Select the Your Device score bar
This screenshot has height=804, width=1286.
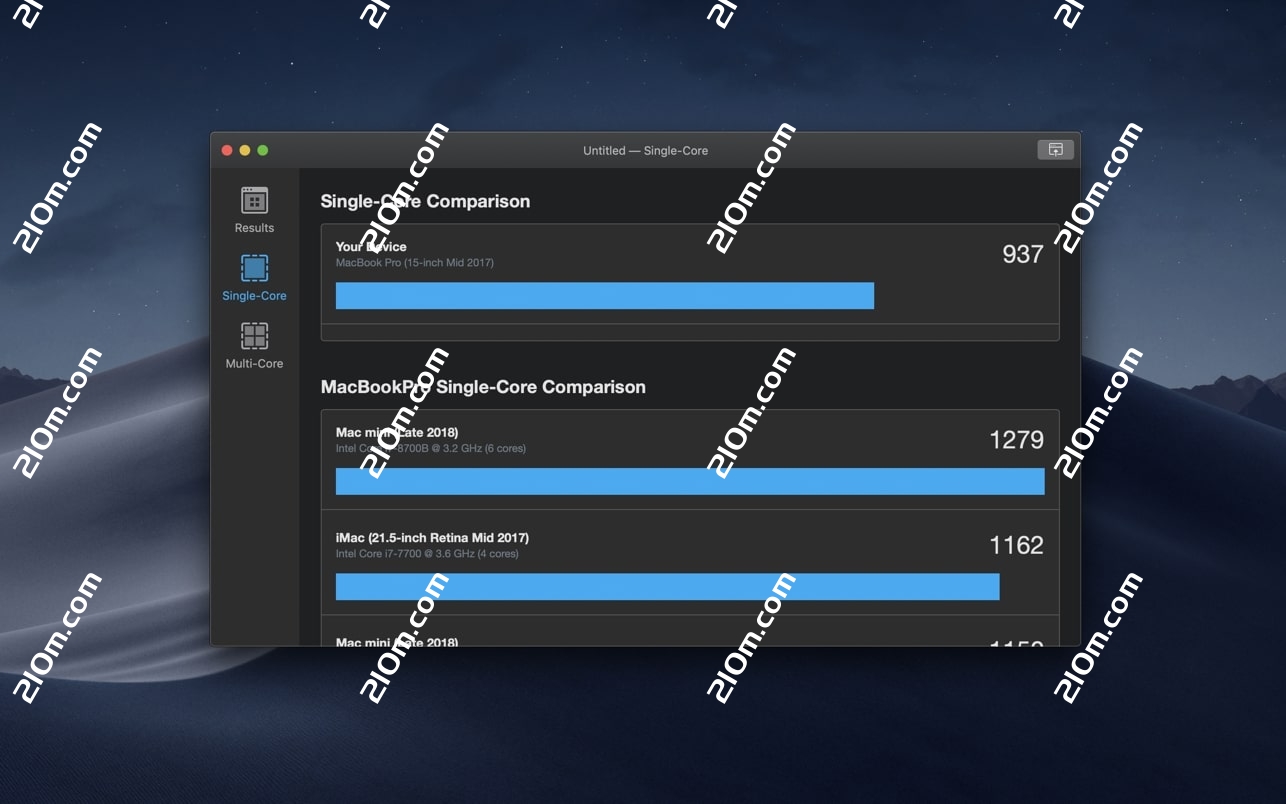click(605, 296)
